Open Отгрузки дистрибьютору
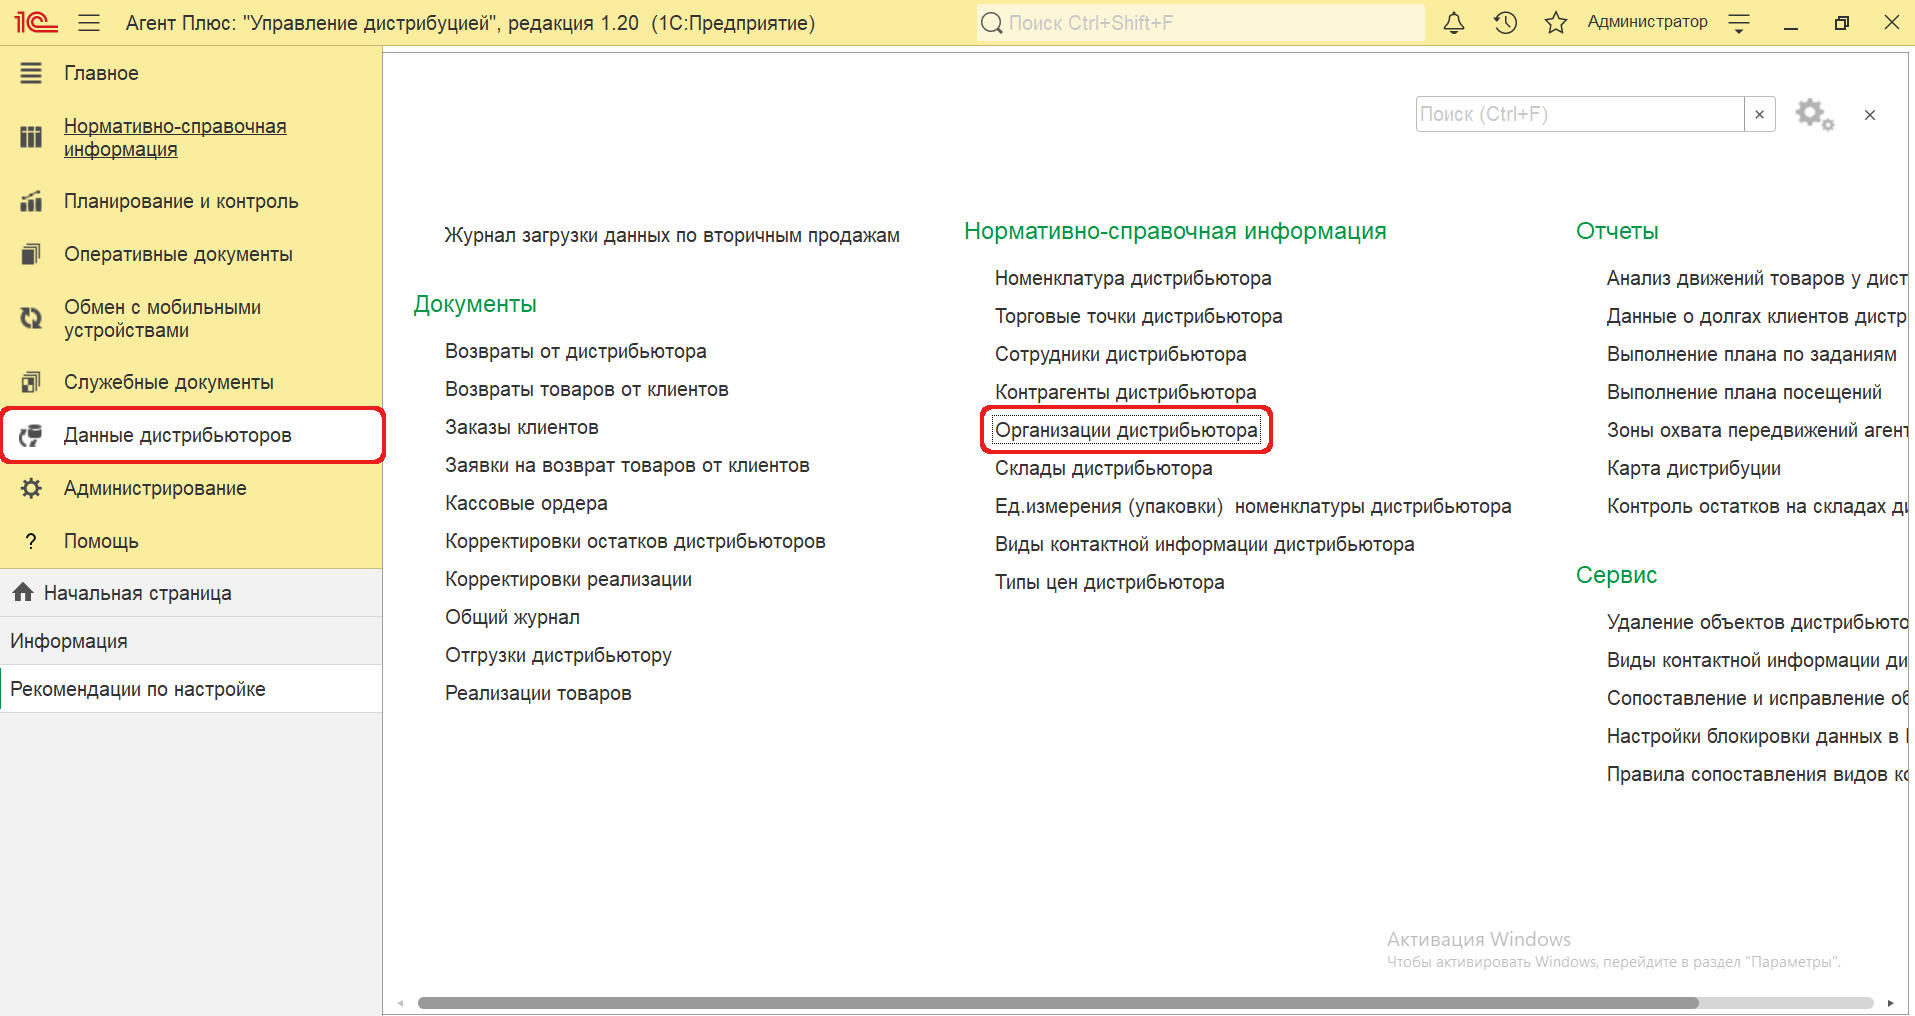Image resolution: width=1915 pixels, height=1016 pixels. pyautogui.click(x=558, y=655)
